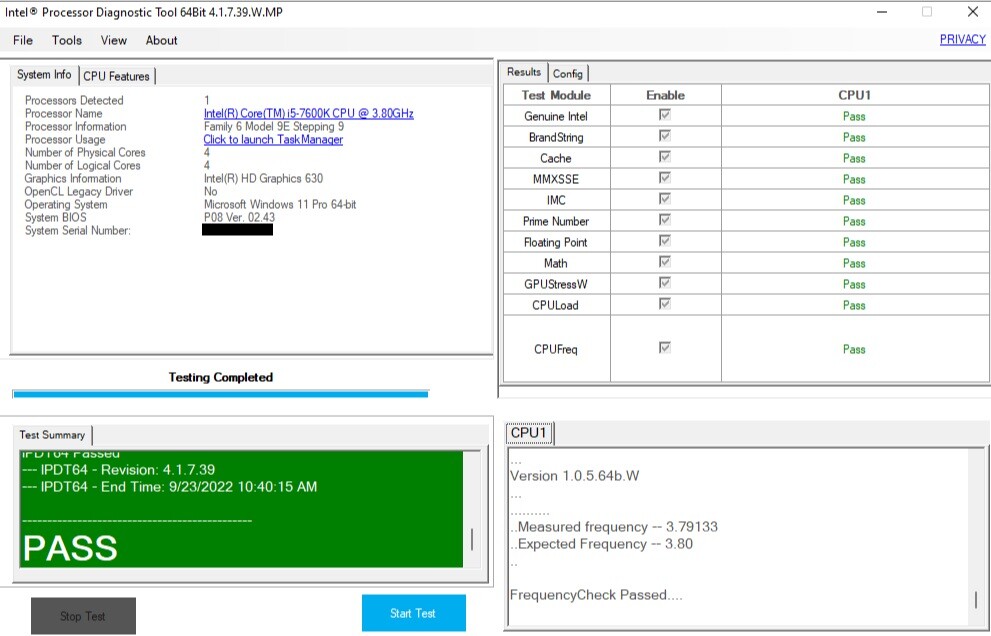
Task: Click the CPUFreq Pass result
Action: (854, 349)
